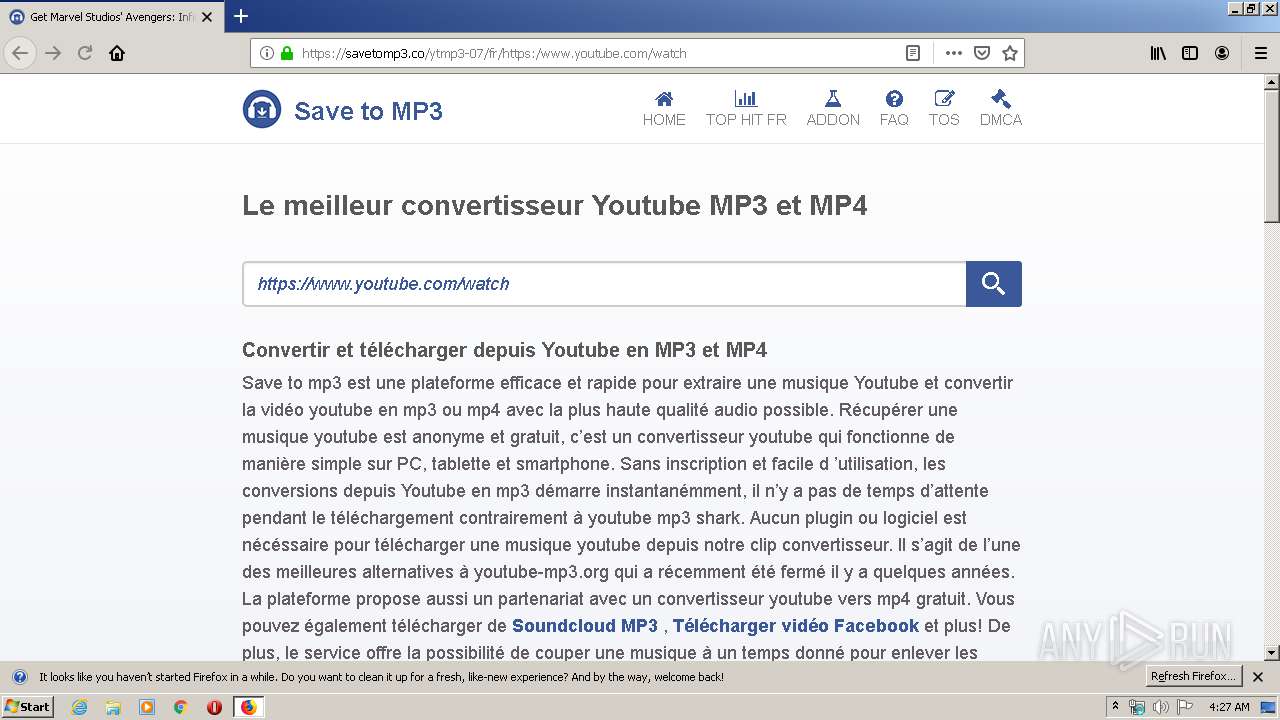Toggle Reader View in address bar
The image size is (1280, 720).
pyautogui.click(x=913, y=53)
